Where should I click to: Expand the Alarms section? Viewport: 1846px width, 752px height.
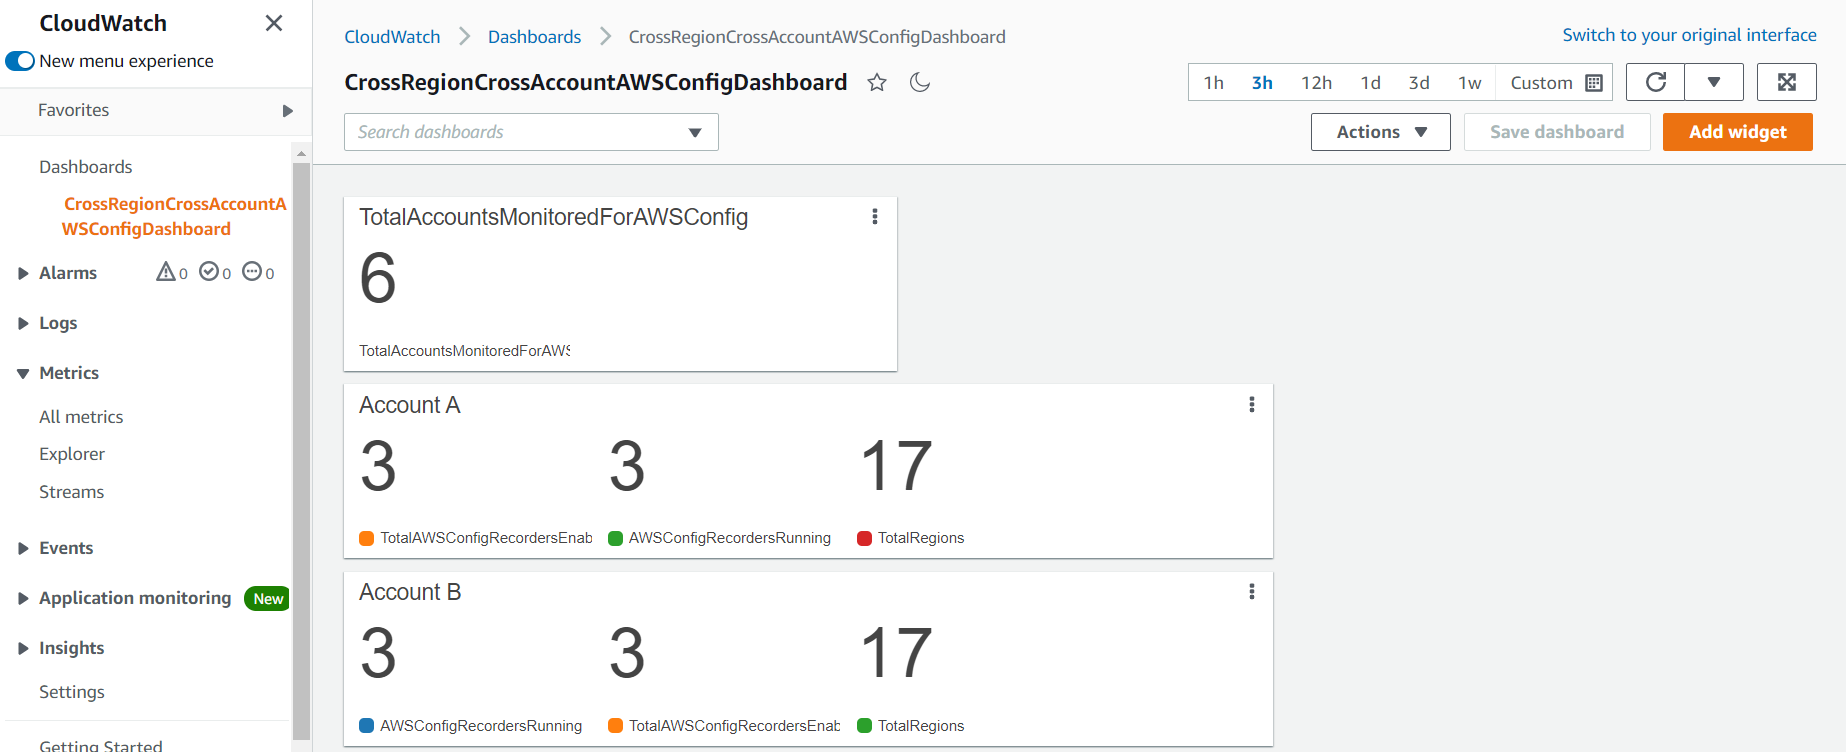(23, 273)
